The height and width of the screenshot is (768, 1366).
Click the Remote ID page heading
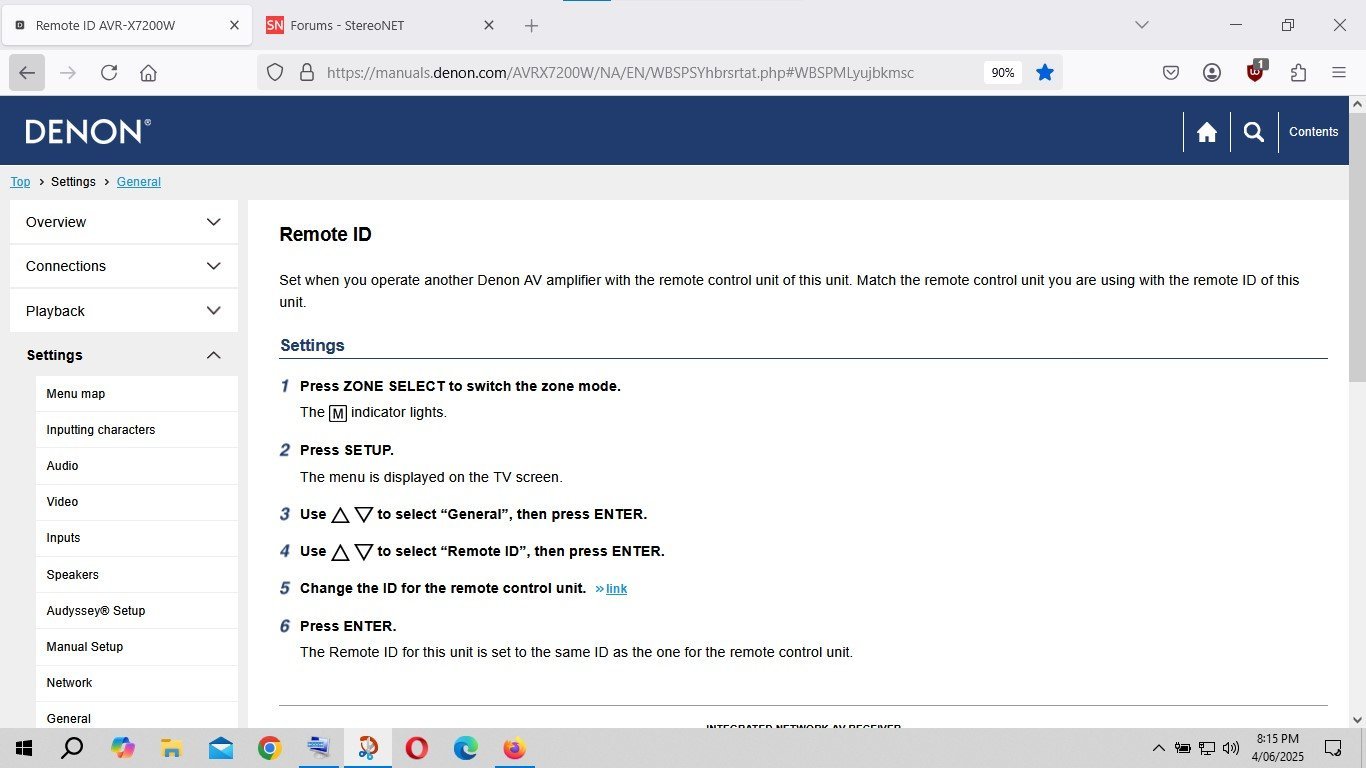click(x=325, y=235)
